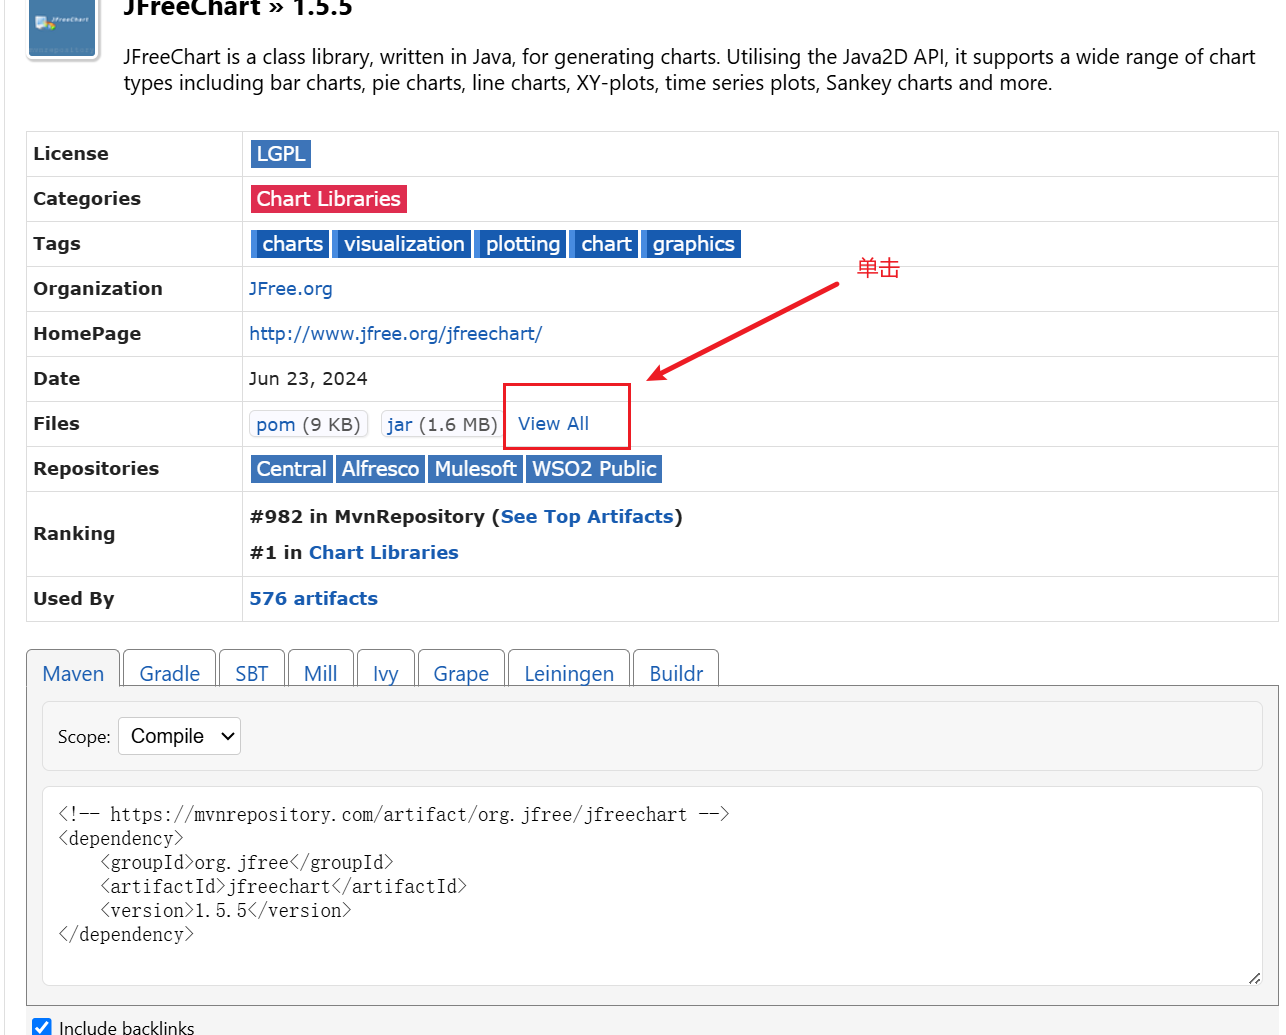The image size is (1286, 1035).
Task: Click the Repositories row label
Action: pyautogui.click(x=96, y=469)
